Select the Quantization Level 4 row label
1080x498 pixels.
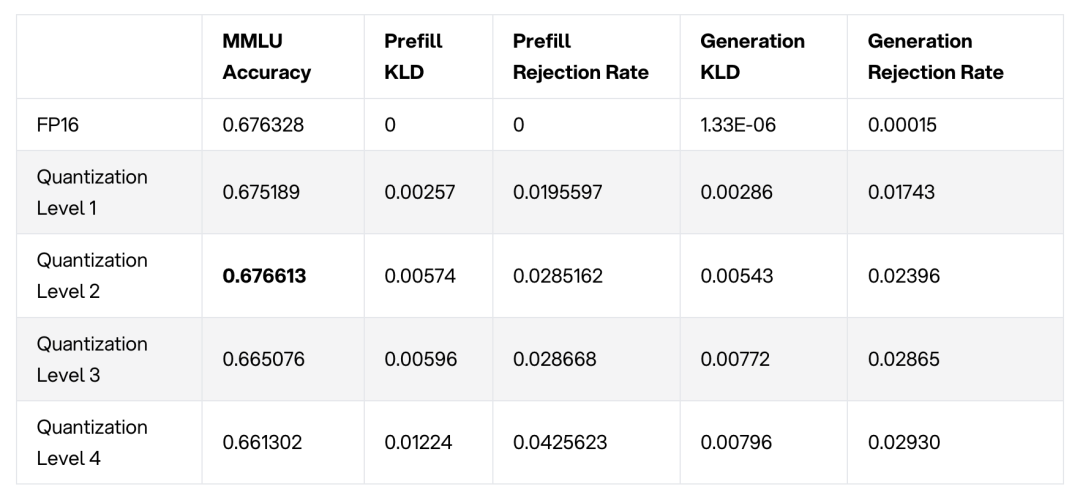tap(92, 442)
